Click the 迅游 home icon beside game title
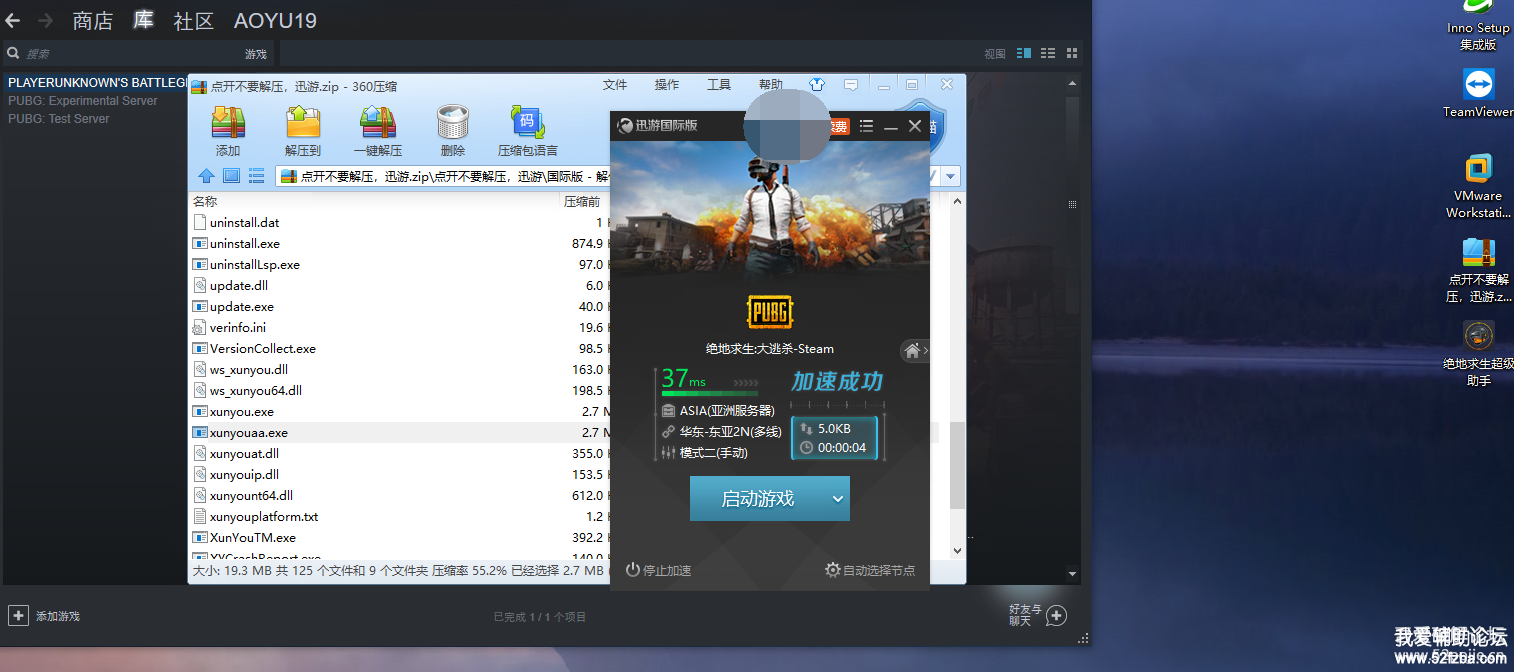The image size is (1514, 672). [x=911, y=351]
